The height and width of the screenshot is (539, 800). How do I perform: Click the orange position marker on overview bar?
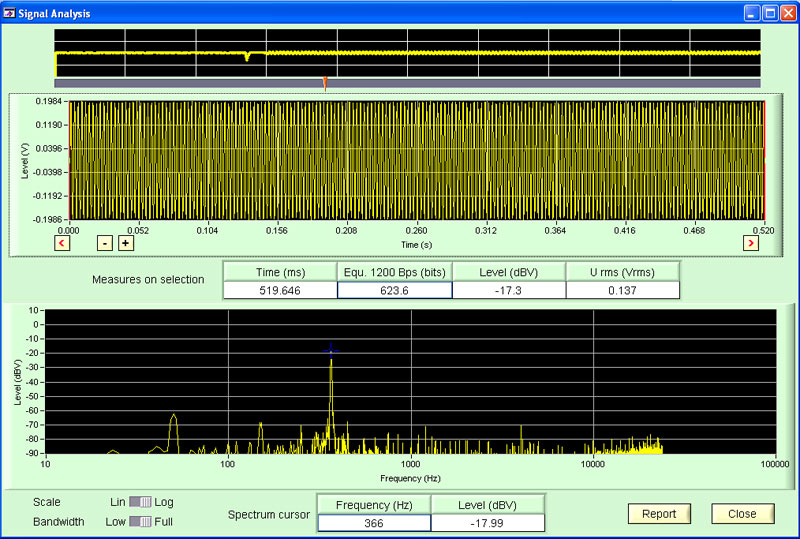[325, 83]
